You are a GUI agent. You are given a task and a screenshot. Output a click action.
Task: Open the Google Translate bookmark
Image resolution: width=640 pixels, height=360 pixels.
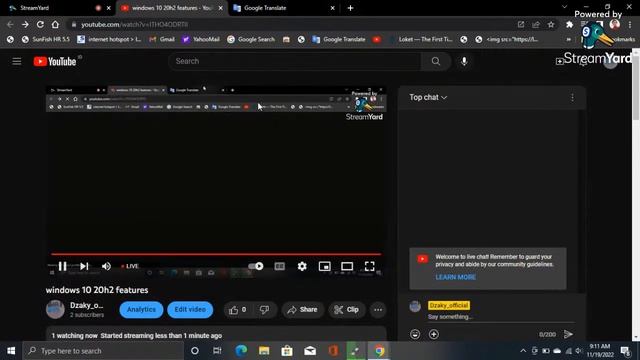[339, 39]
